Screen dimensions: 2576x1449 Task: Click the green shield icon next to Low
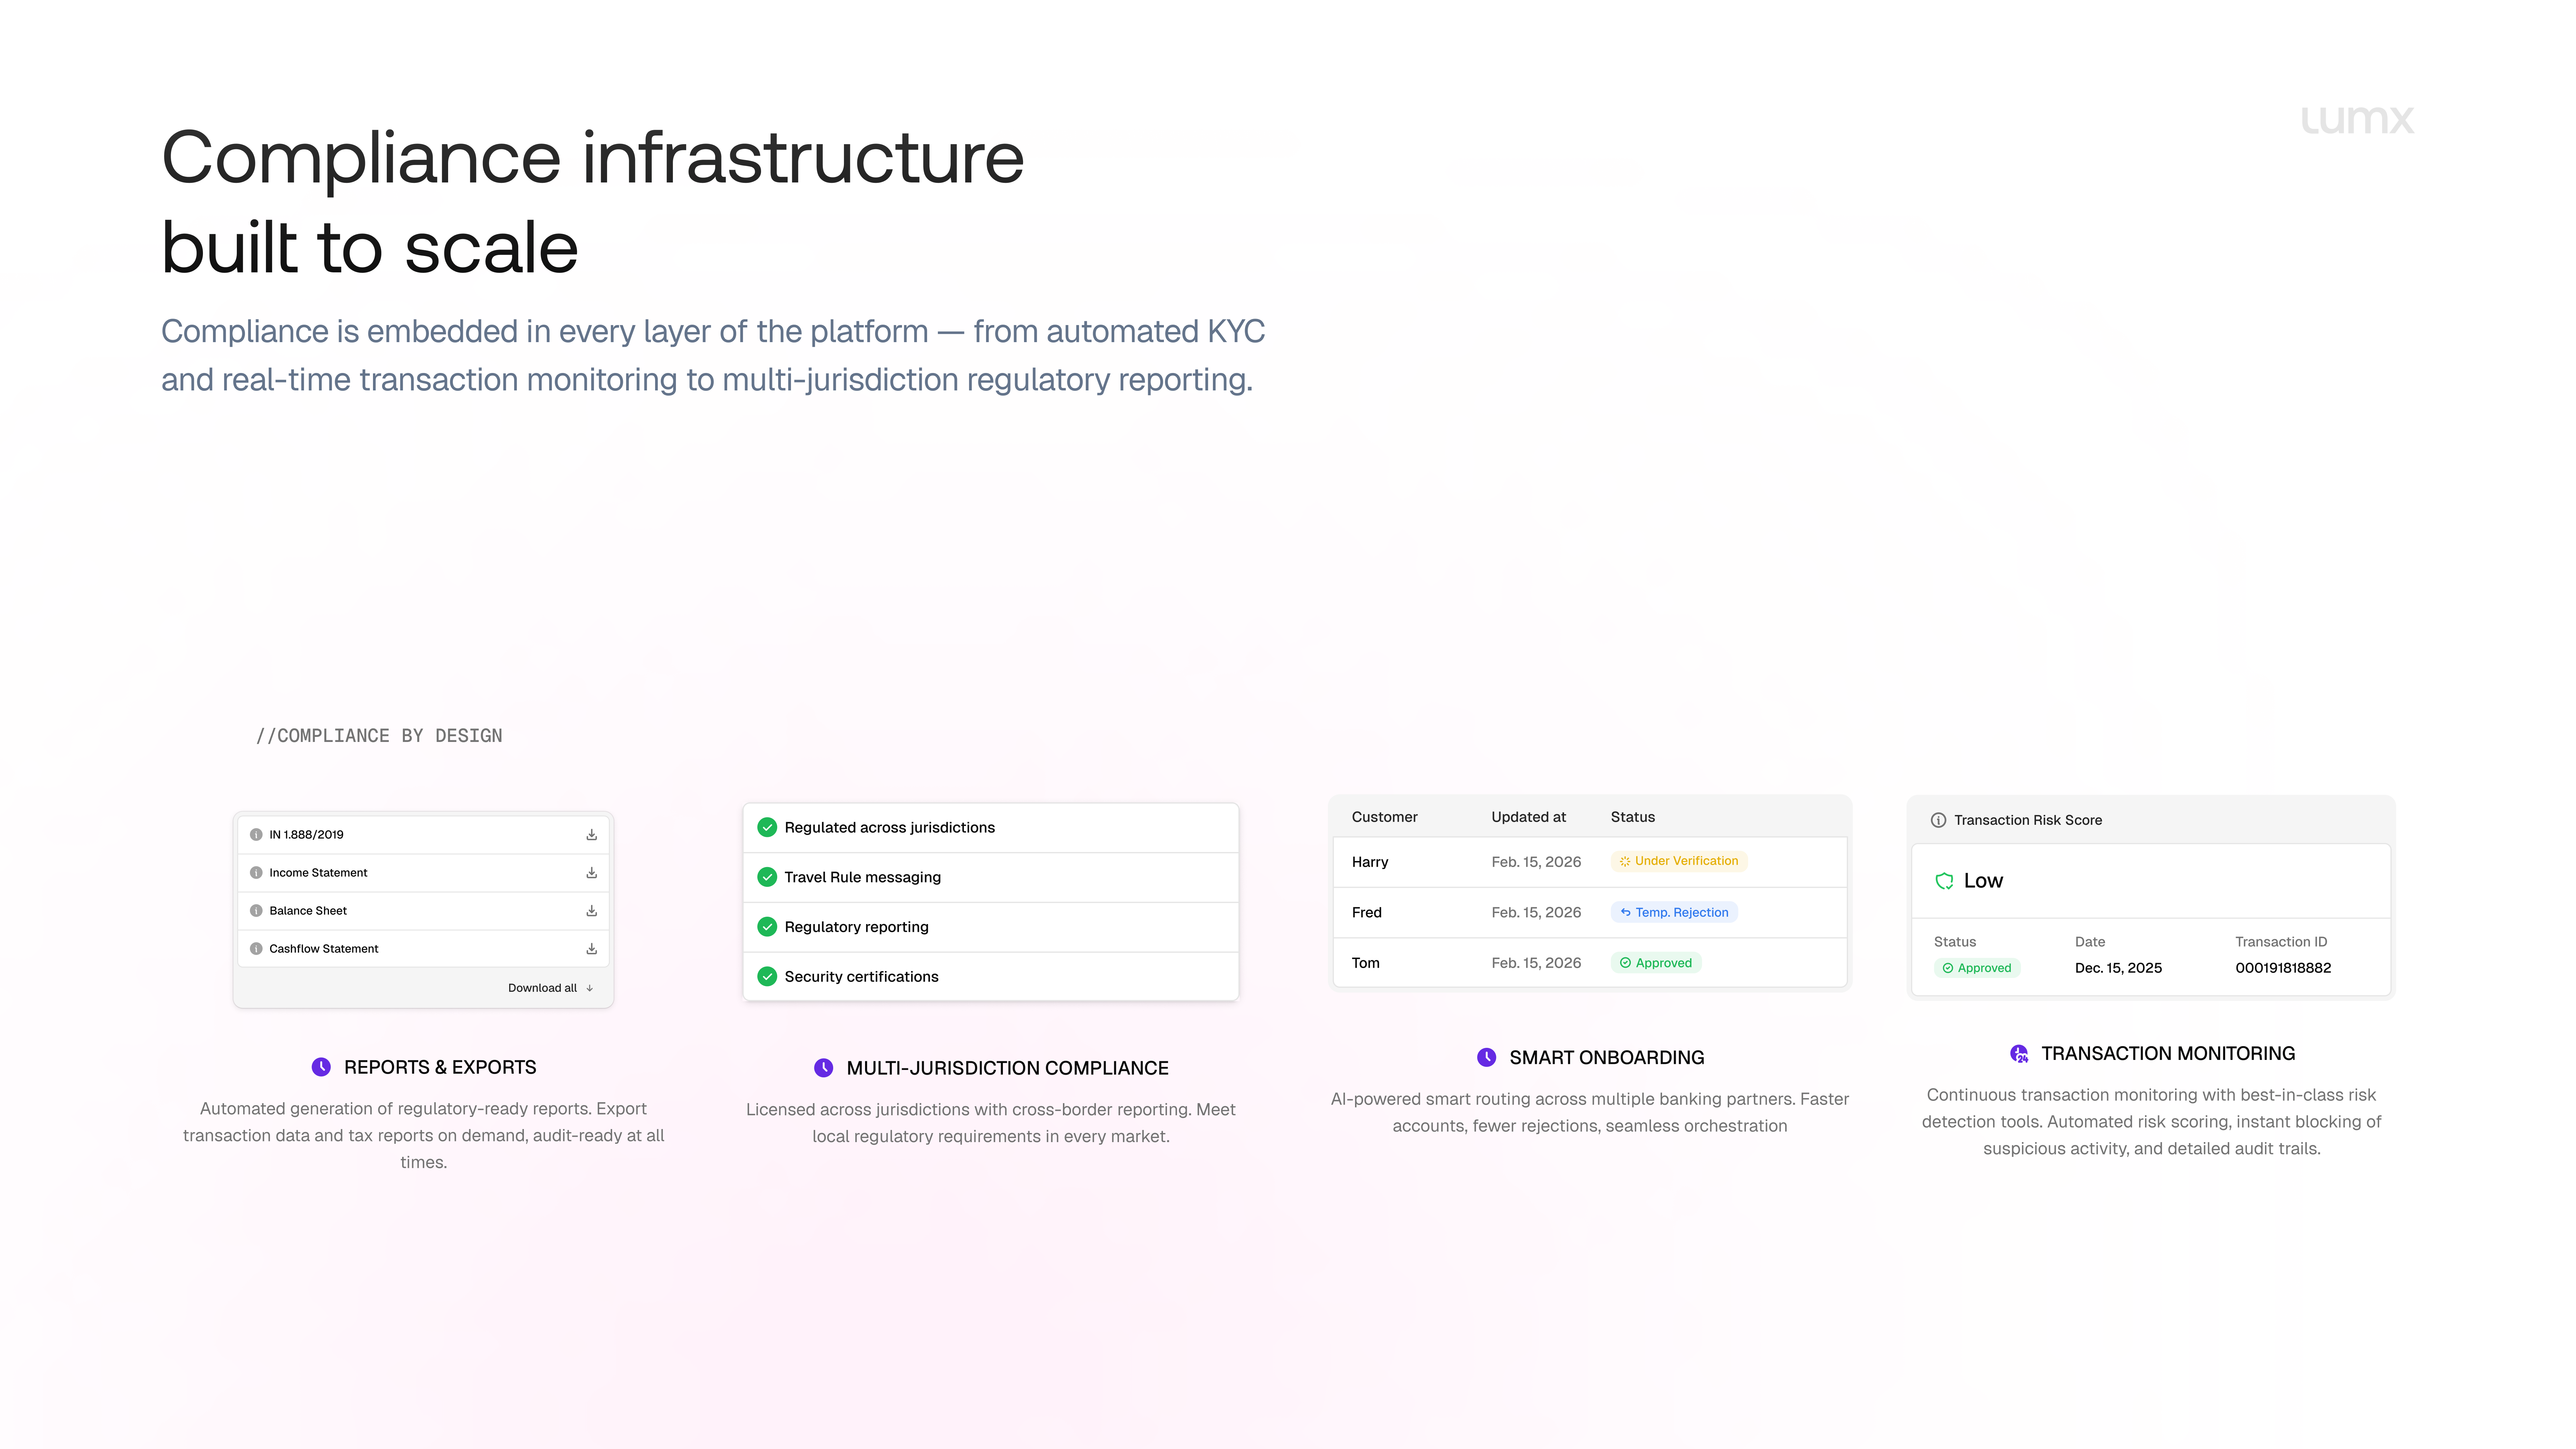point(1944,881)
